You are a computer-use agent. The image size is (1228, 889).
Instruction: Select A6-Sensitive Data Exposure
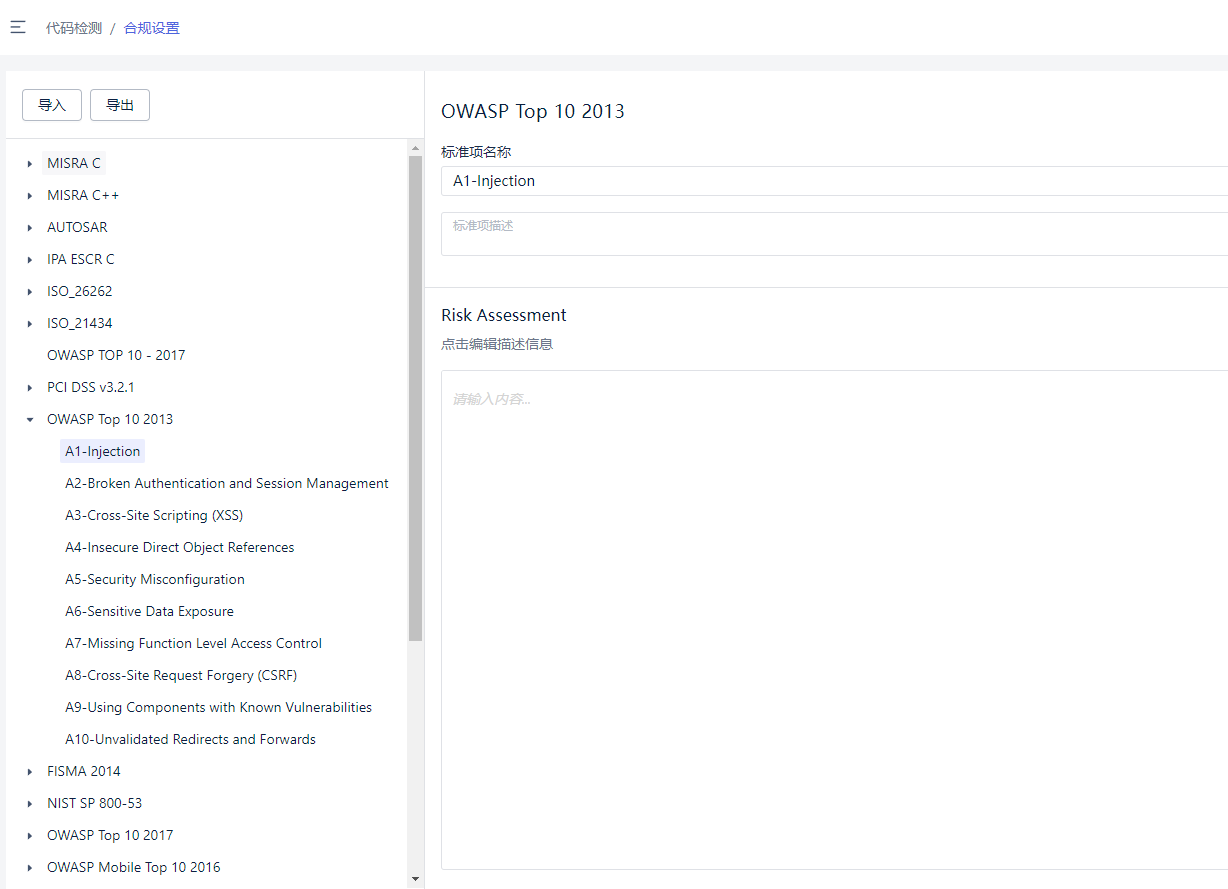149,611
